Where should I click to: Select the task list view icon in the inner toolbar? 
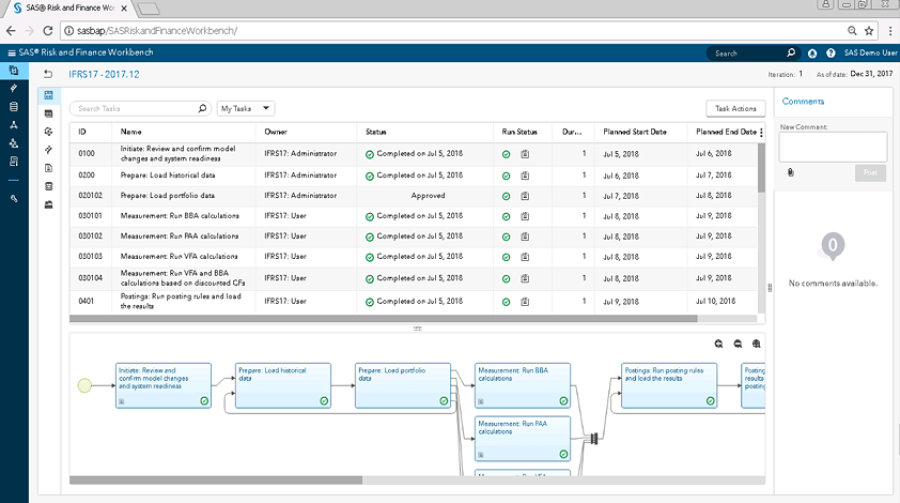49,95
